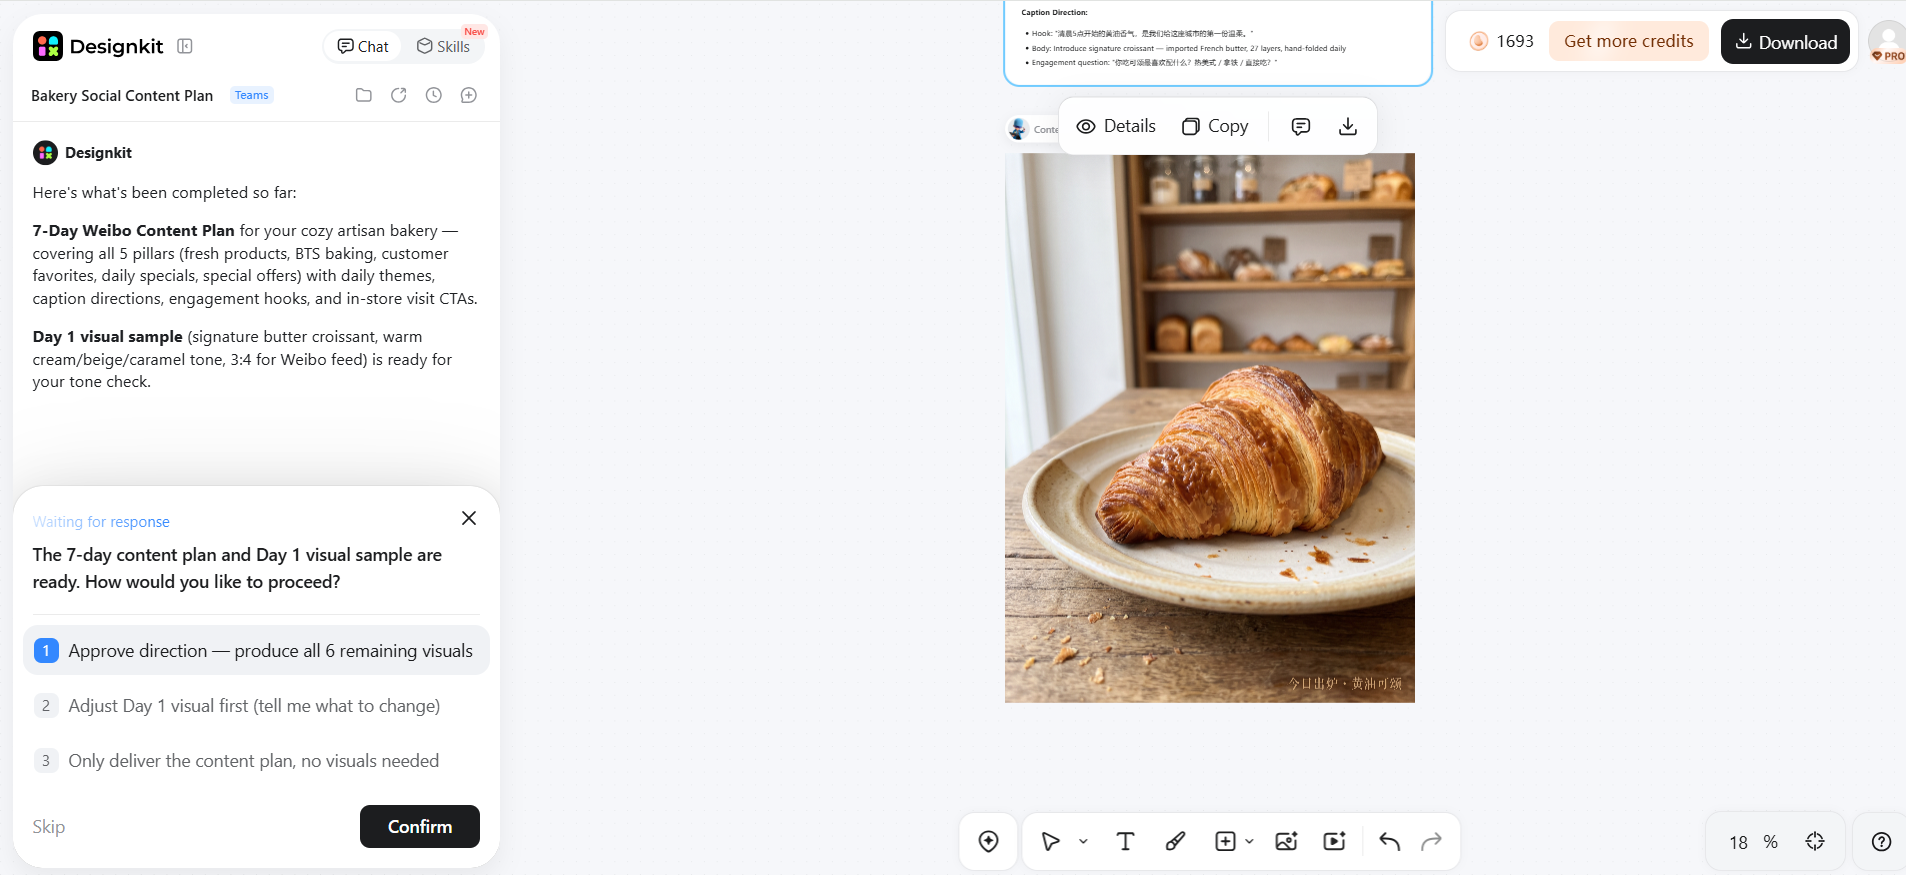The image size is (1906, 875).
Task: Click the 1693 credits counter
Action: point(1501,41)
